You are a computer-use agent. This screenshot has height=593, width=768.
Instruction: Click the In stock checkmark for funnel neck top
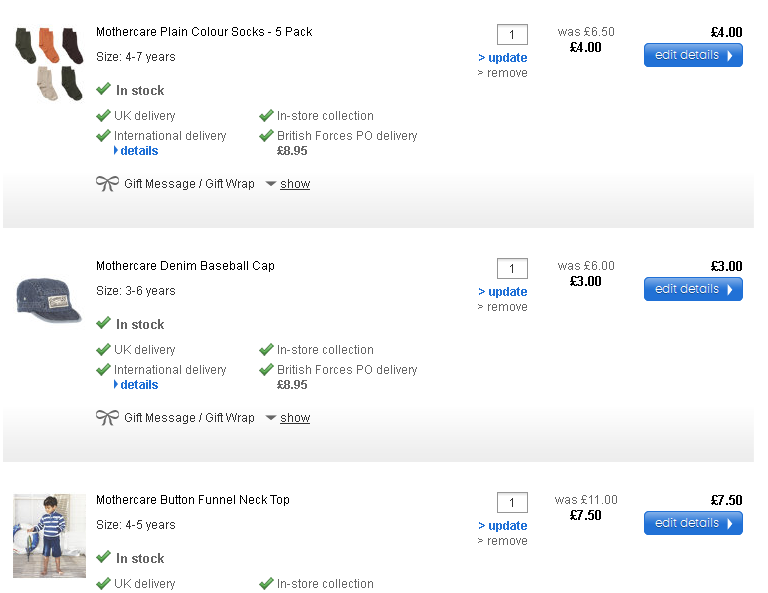tap(103, 558)
